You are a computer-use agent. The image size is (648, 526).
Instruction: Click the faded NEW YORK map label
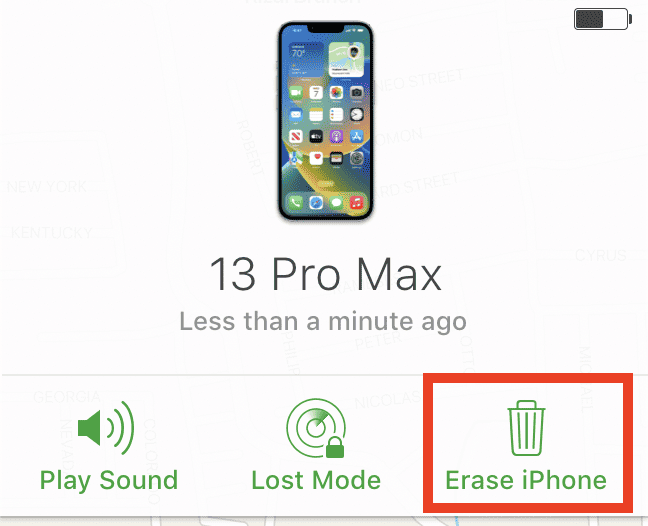click(x=47, y=187)
